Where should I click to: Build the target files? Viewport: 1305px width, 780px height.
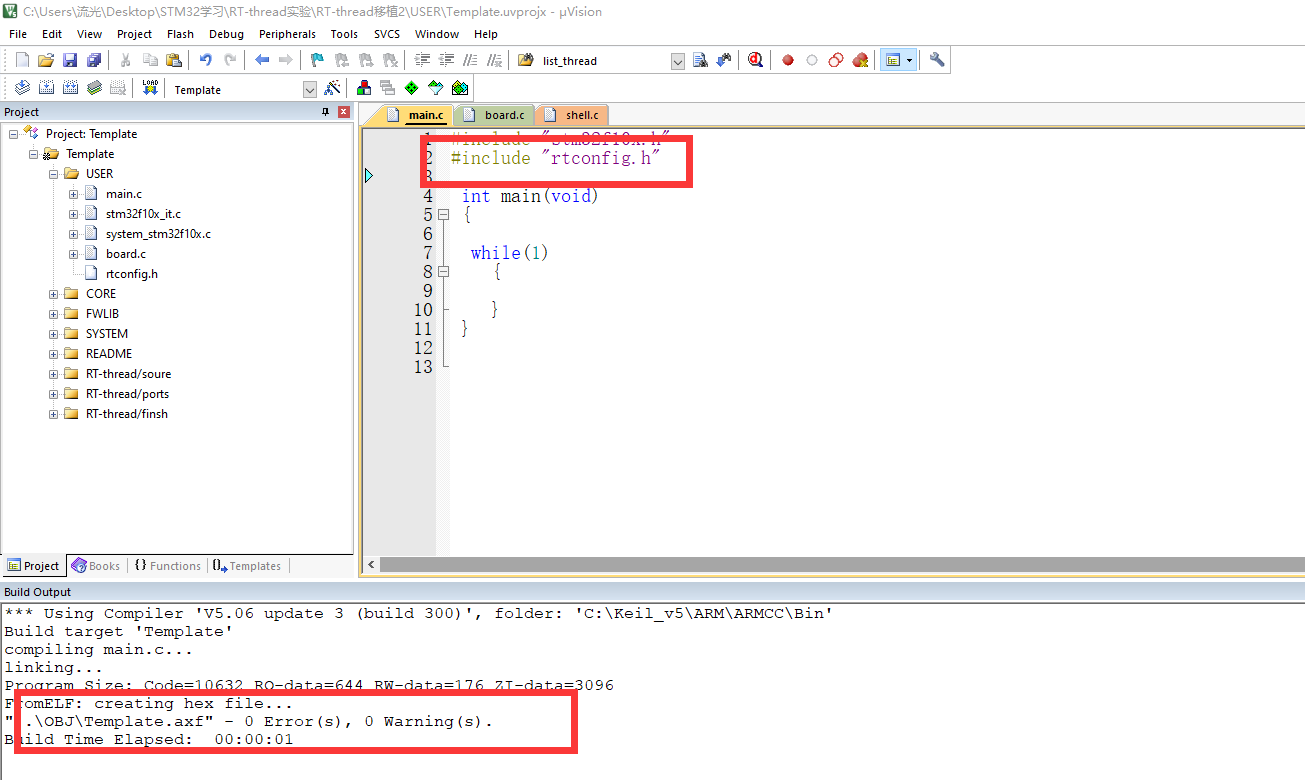coord(46,88)
